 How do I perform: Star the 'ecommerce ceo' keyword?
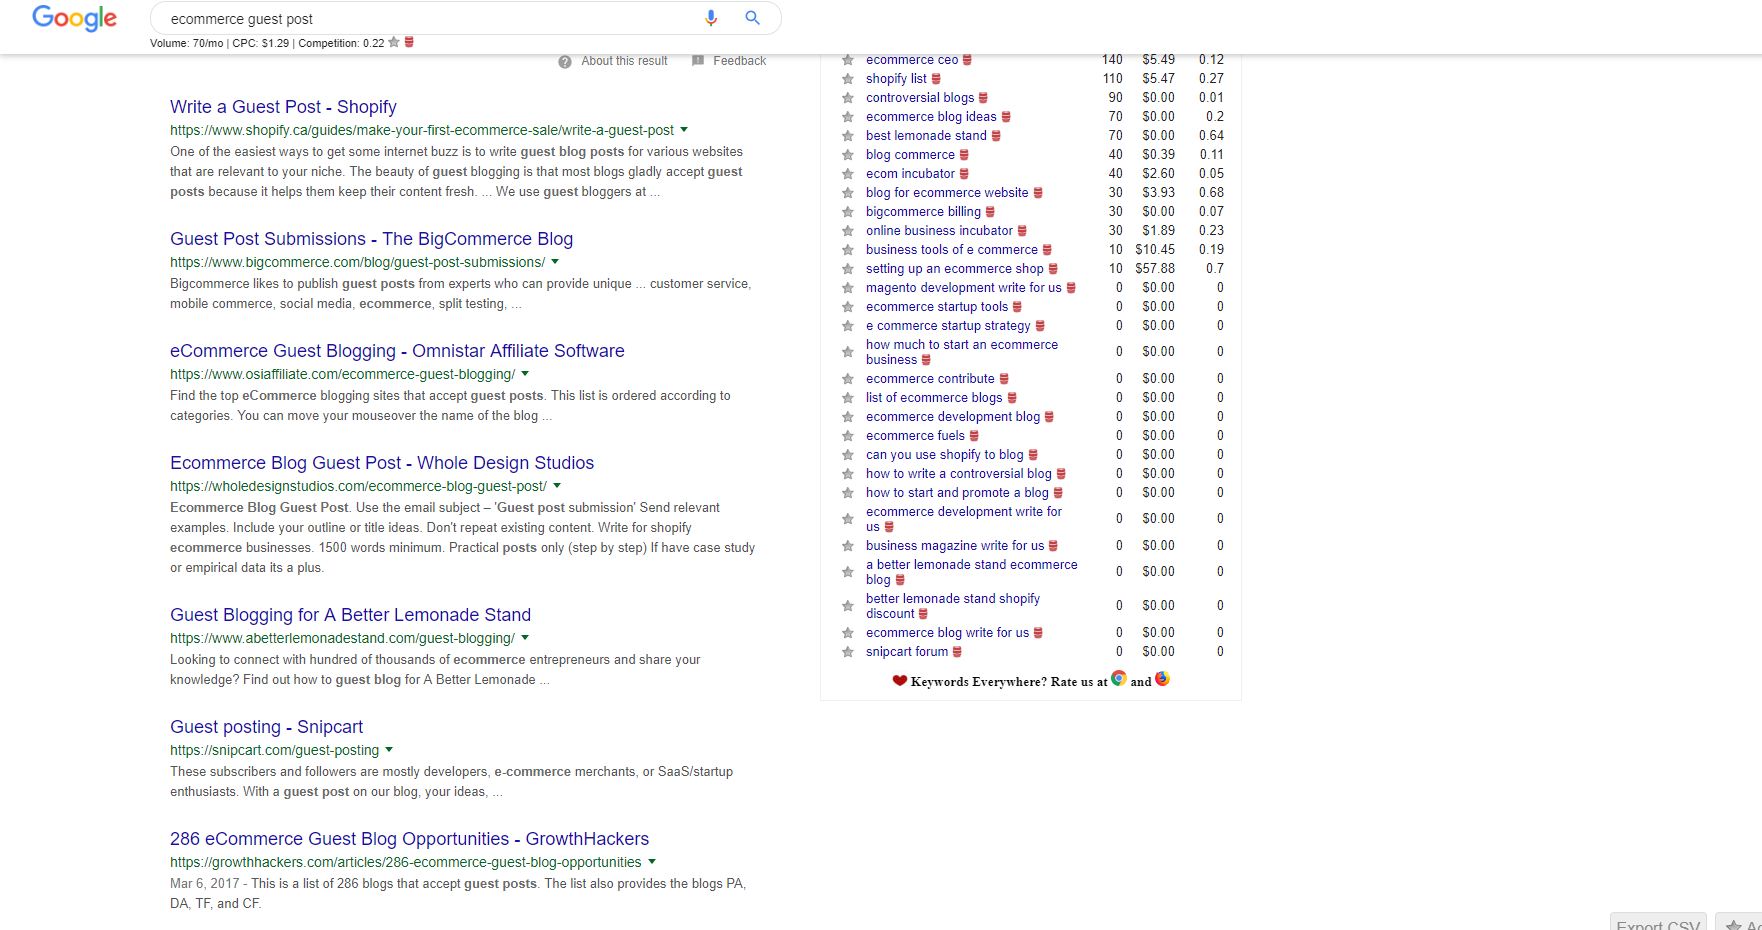[x=848, y=60]
